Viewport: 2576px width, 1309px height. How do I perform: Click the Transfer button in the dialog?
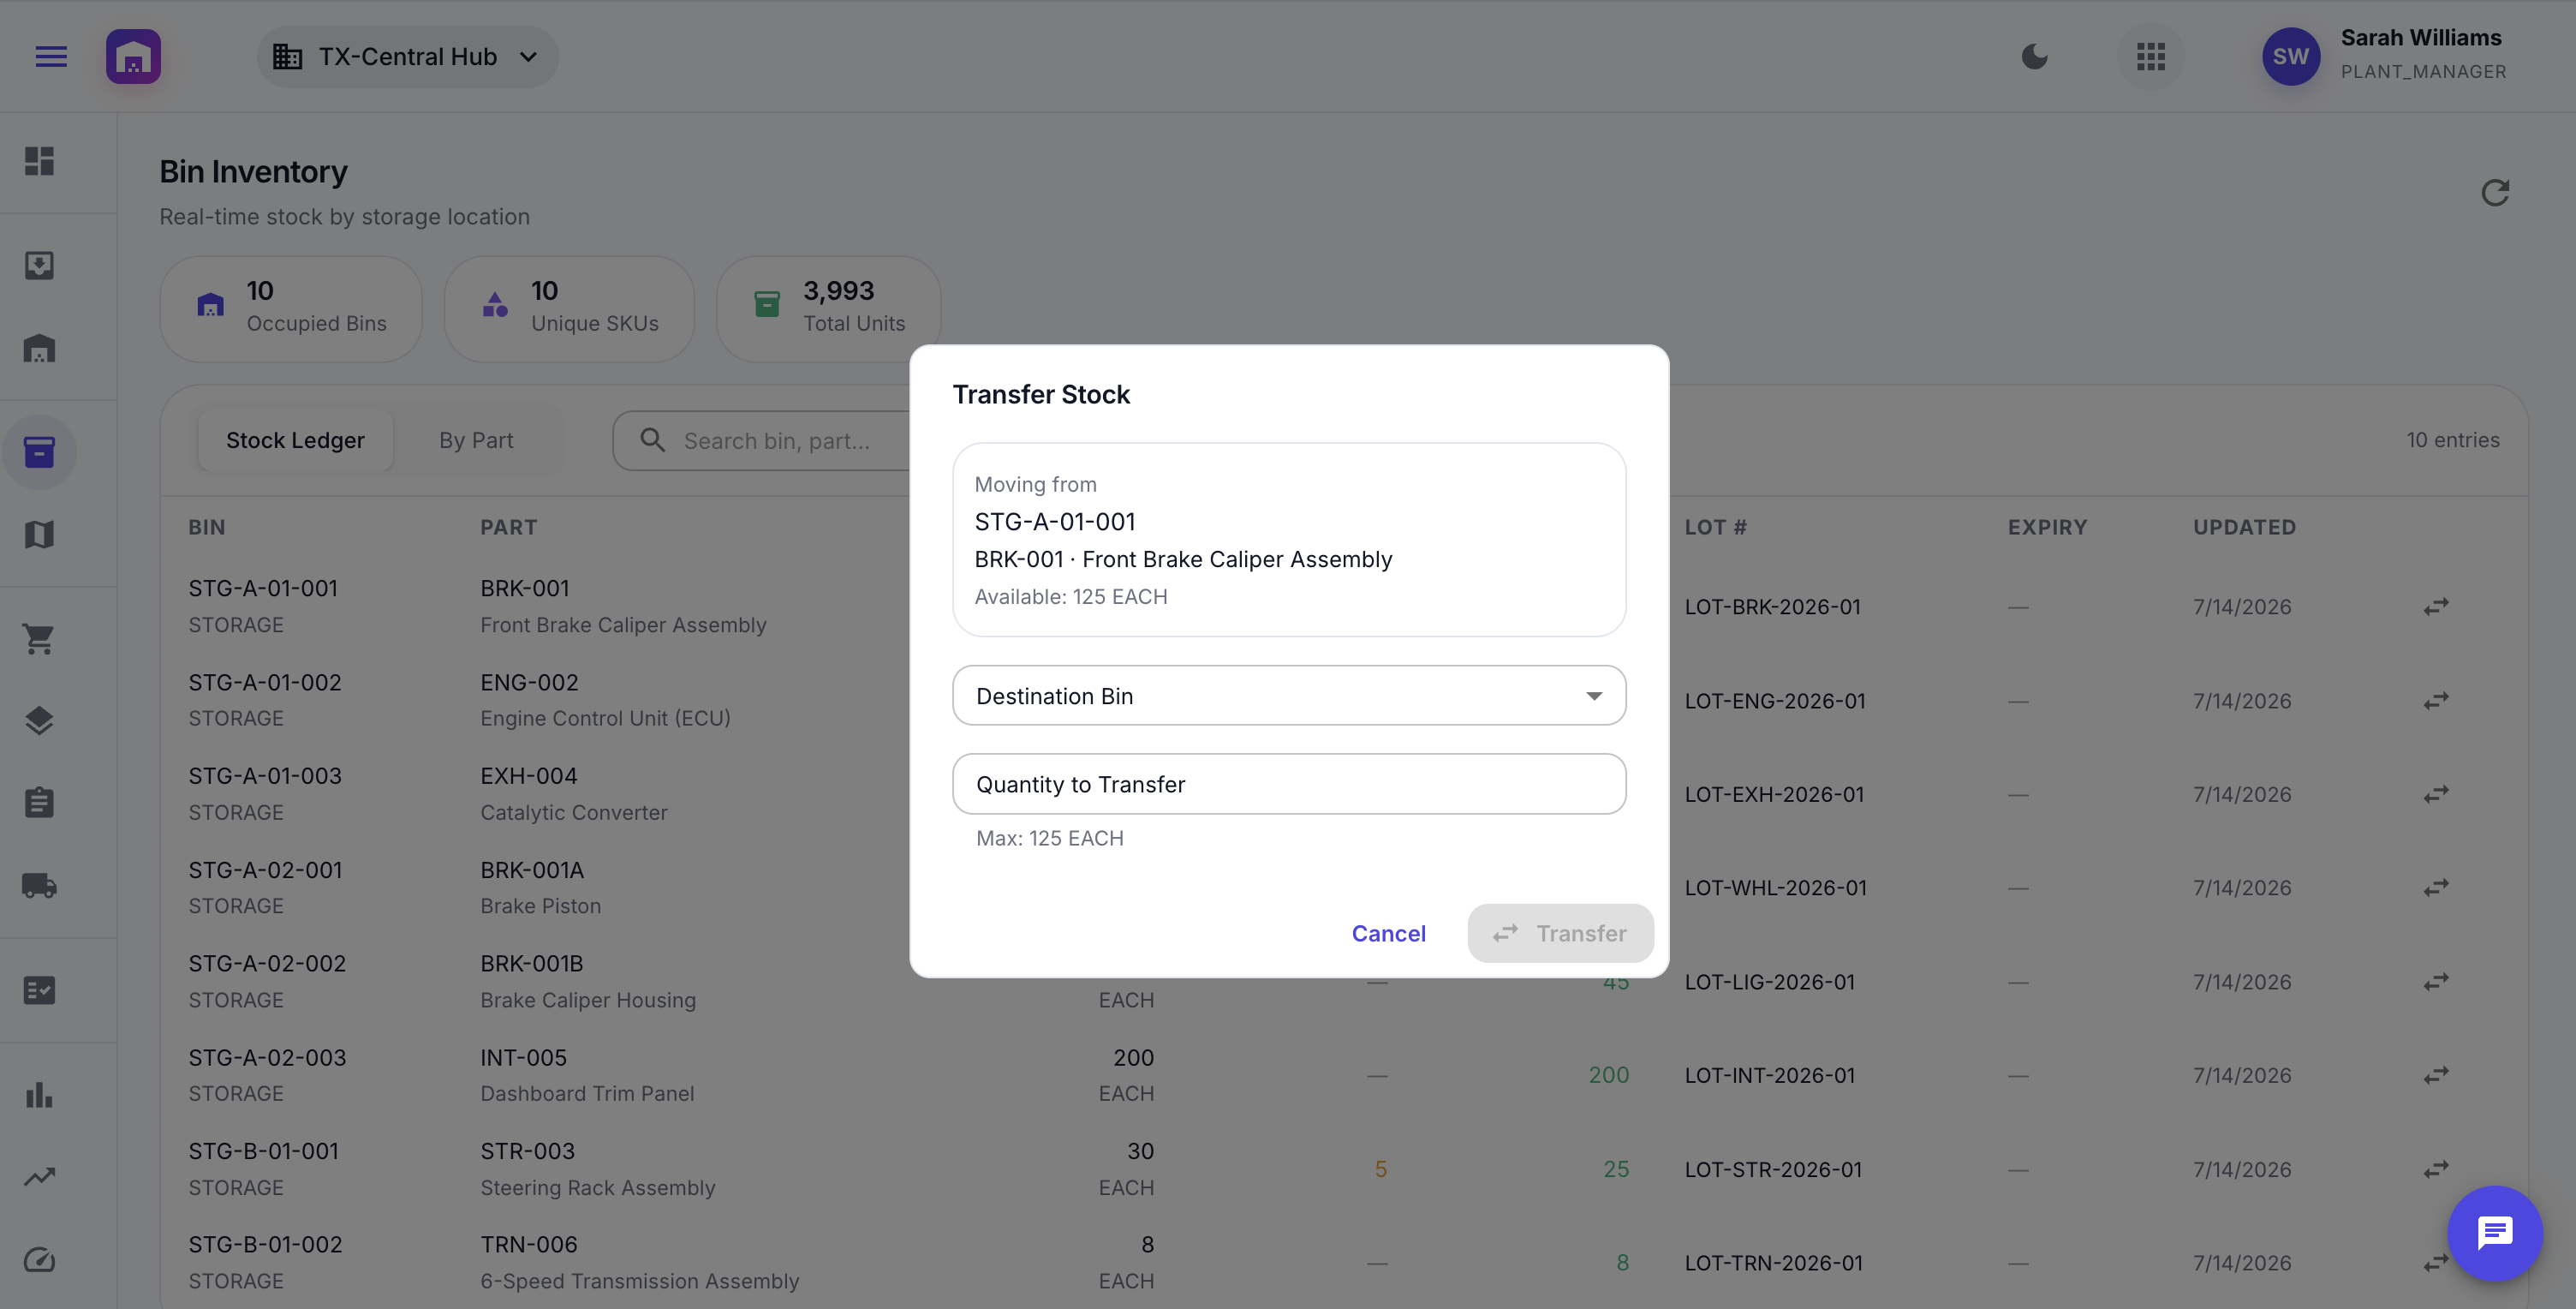(1560, 933)
